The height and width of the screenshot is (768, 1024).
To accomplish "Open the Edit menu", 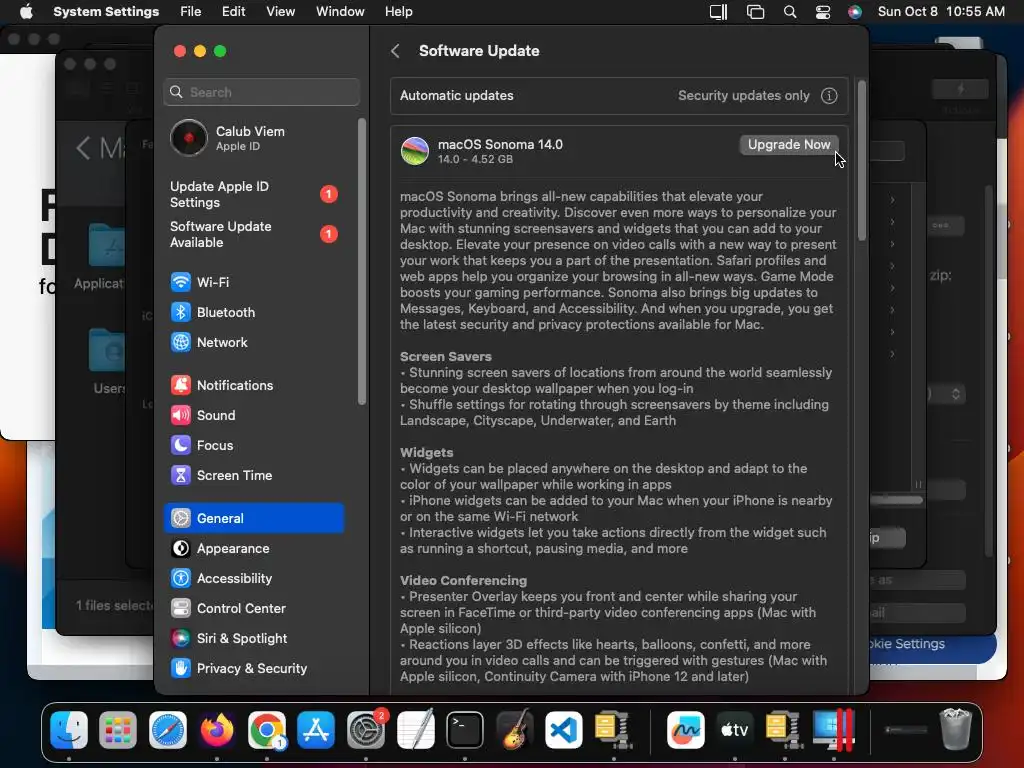I will coord(233,11).
